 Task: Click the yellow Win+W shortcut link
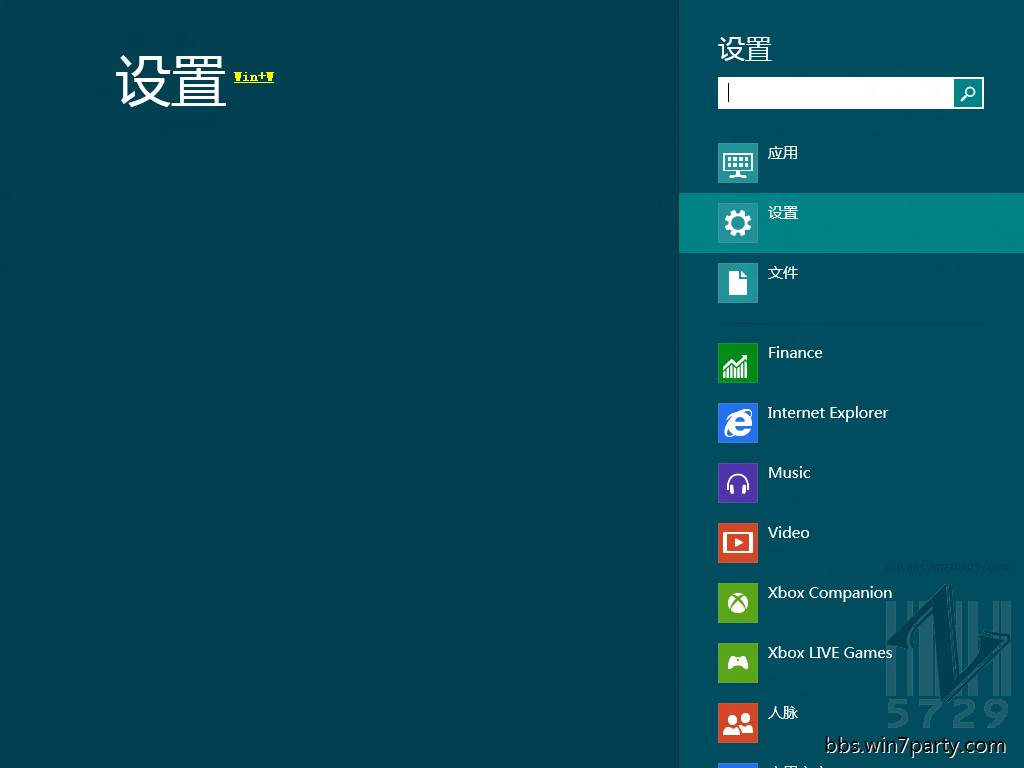pyautogui.click(x=254, y=77)
